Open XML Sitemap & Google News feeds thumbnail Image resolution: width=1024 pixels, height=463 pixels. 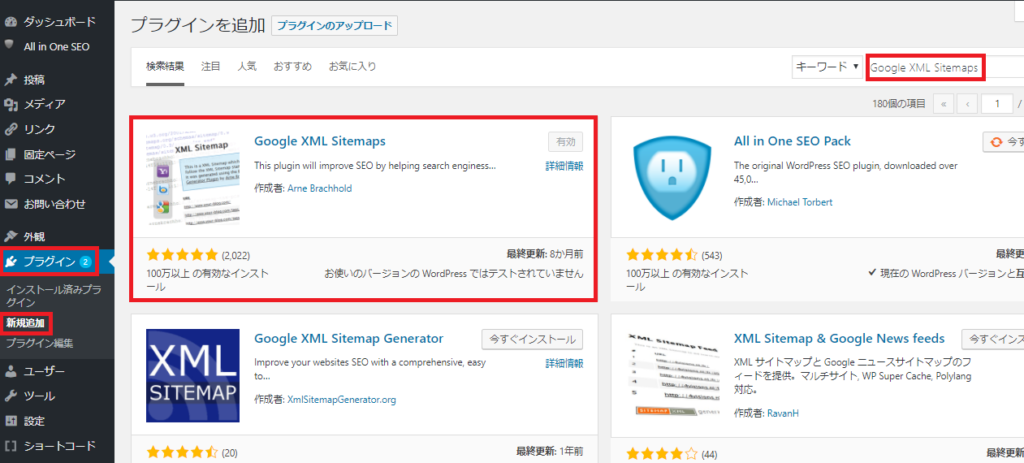pos(672,376)
